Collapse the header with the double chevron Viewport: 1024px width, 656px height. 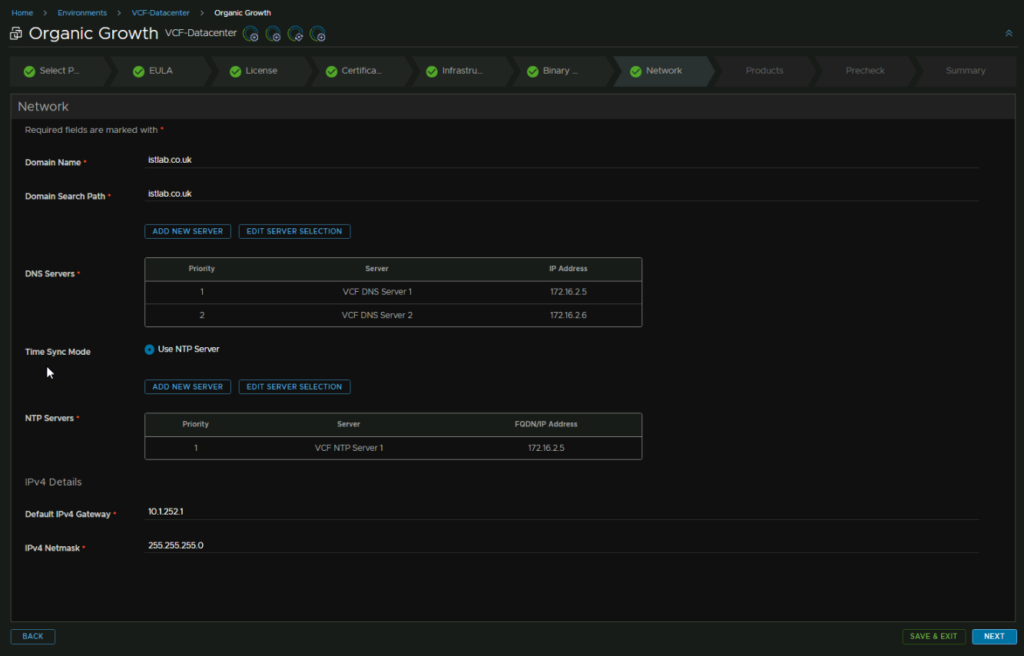pos(1009,33)
